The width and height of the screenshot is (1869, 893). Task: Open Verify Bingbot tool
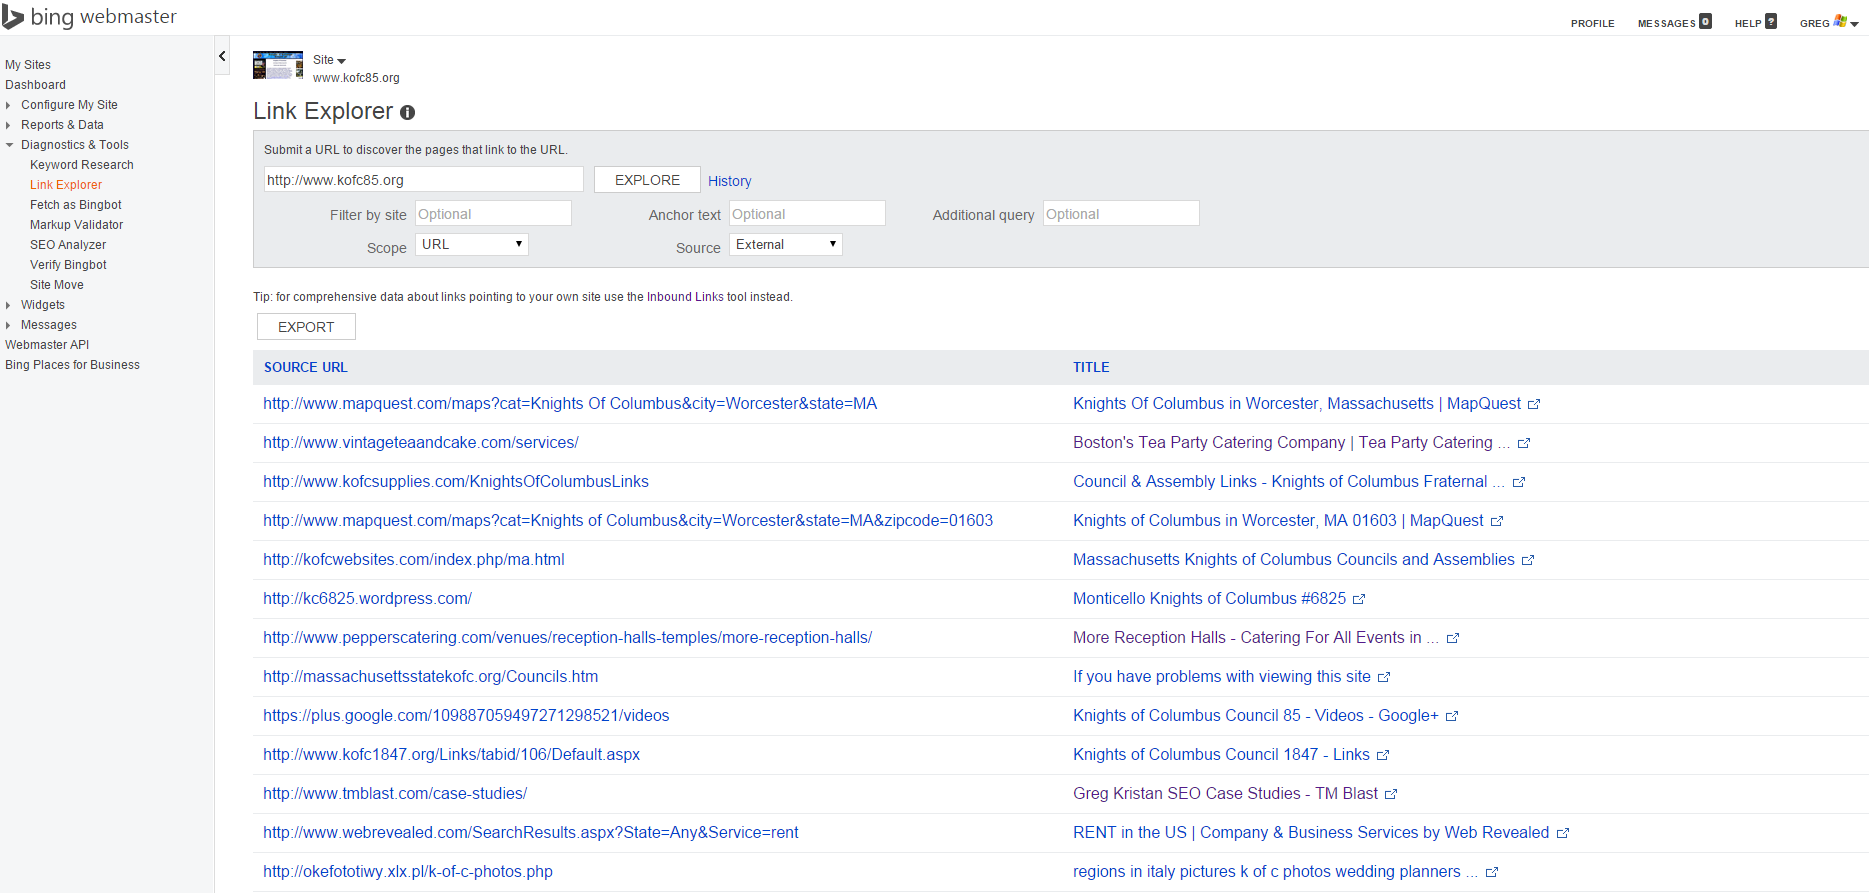click(x=68, y=265)
